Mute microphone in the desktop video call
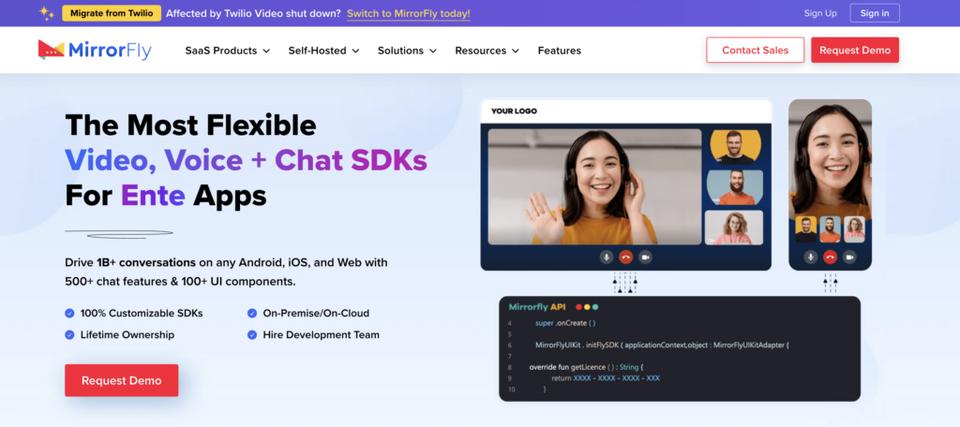This screenshot has width=960, height=427. (x=606, y=257)
